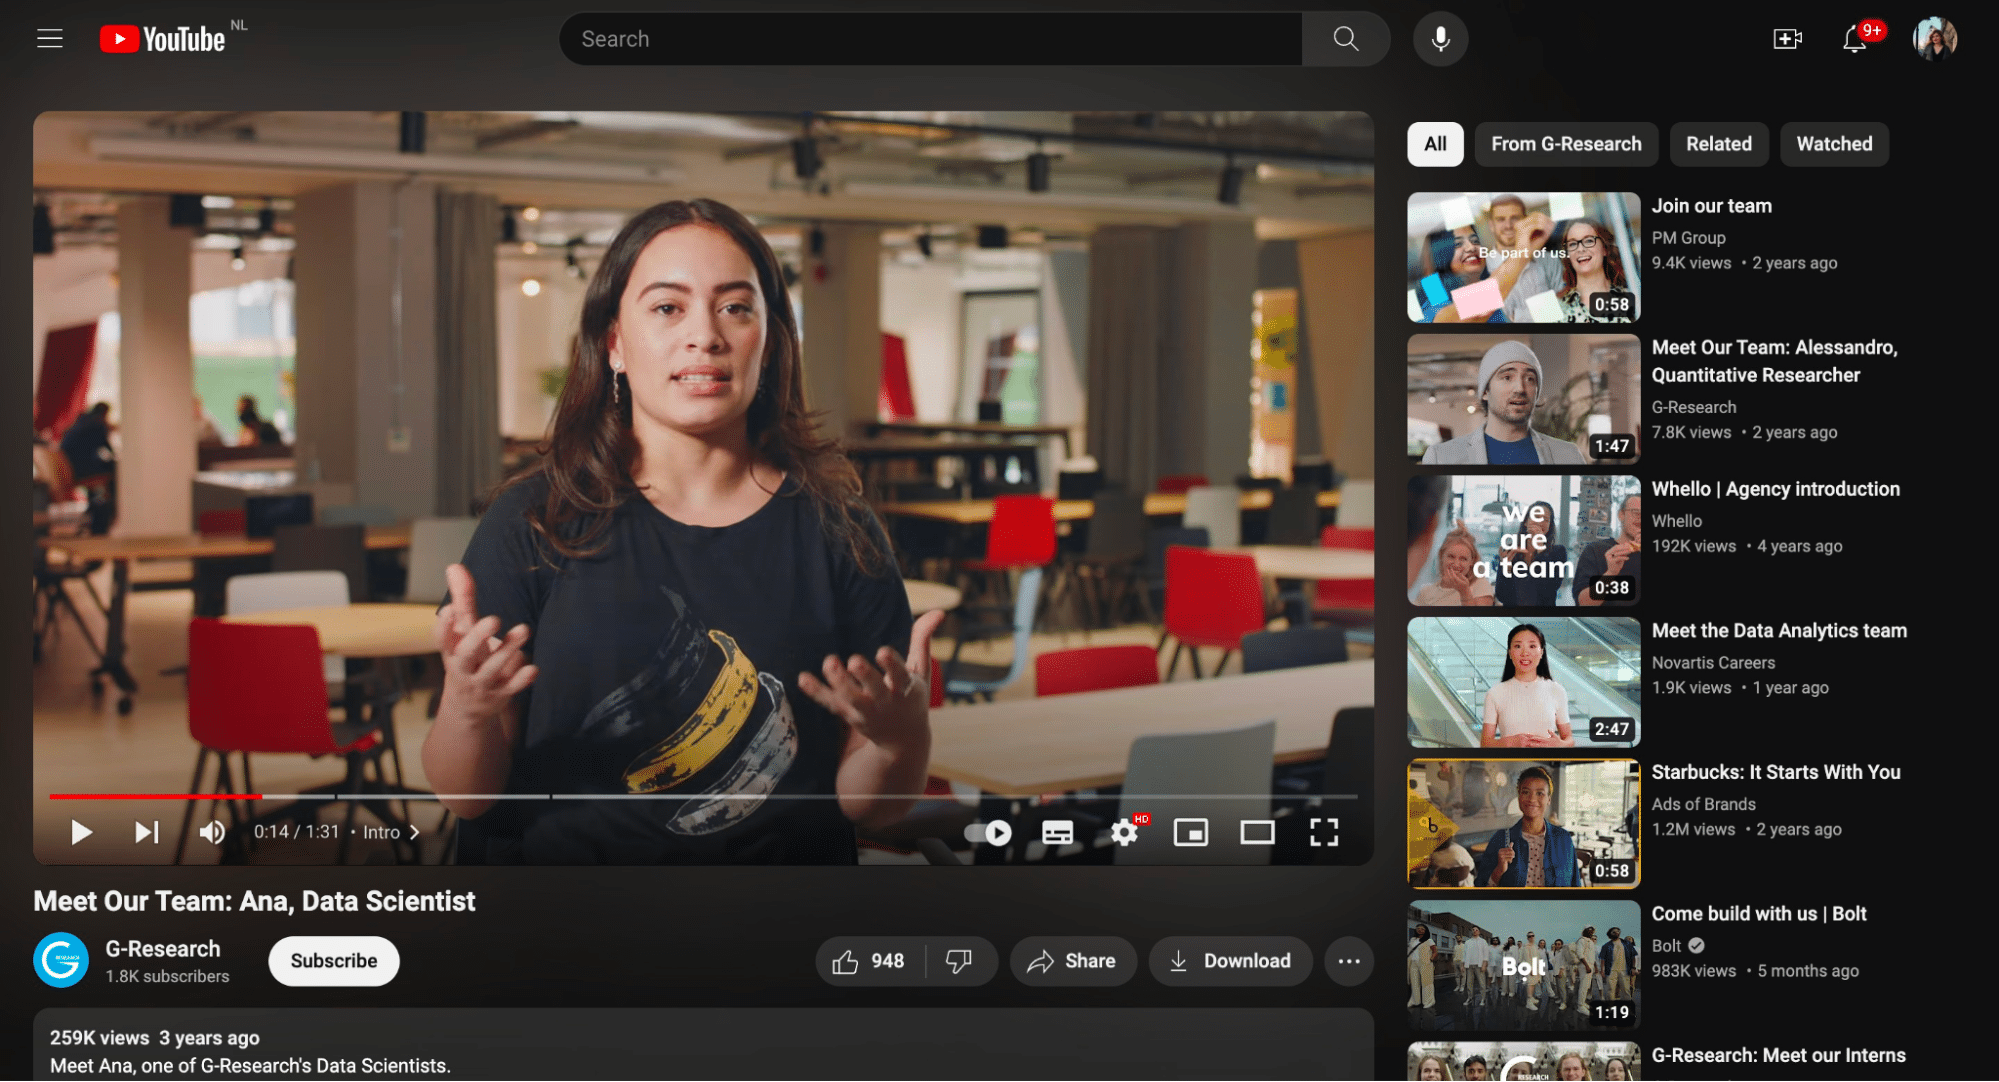Switch to the Watched filter chip
1999x1082 pixels.
click(x=1834, y=143)
